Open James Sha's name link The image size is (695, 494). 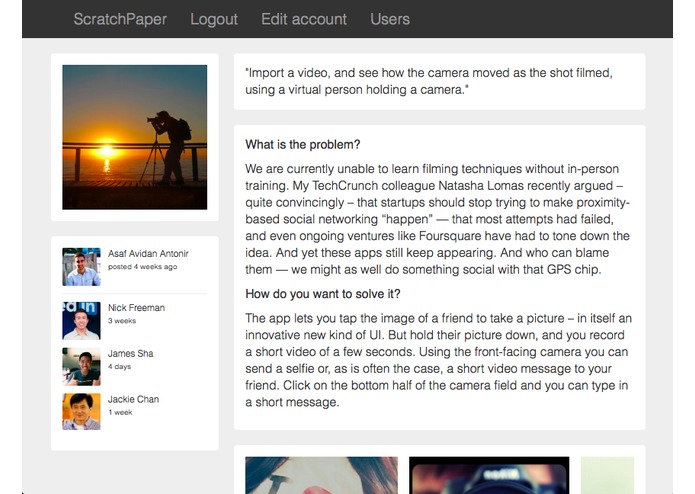coord(131,354)
